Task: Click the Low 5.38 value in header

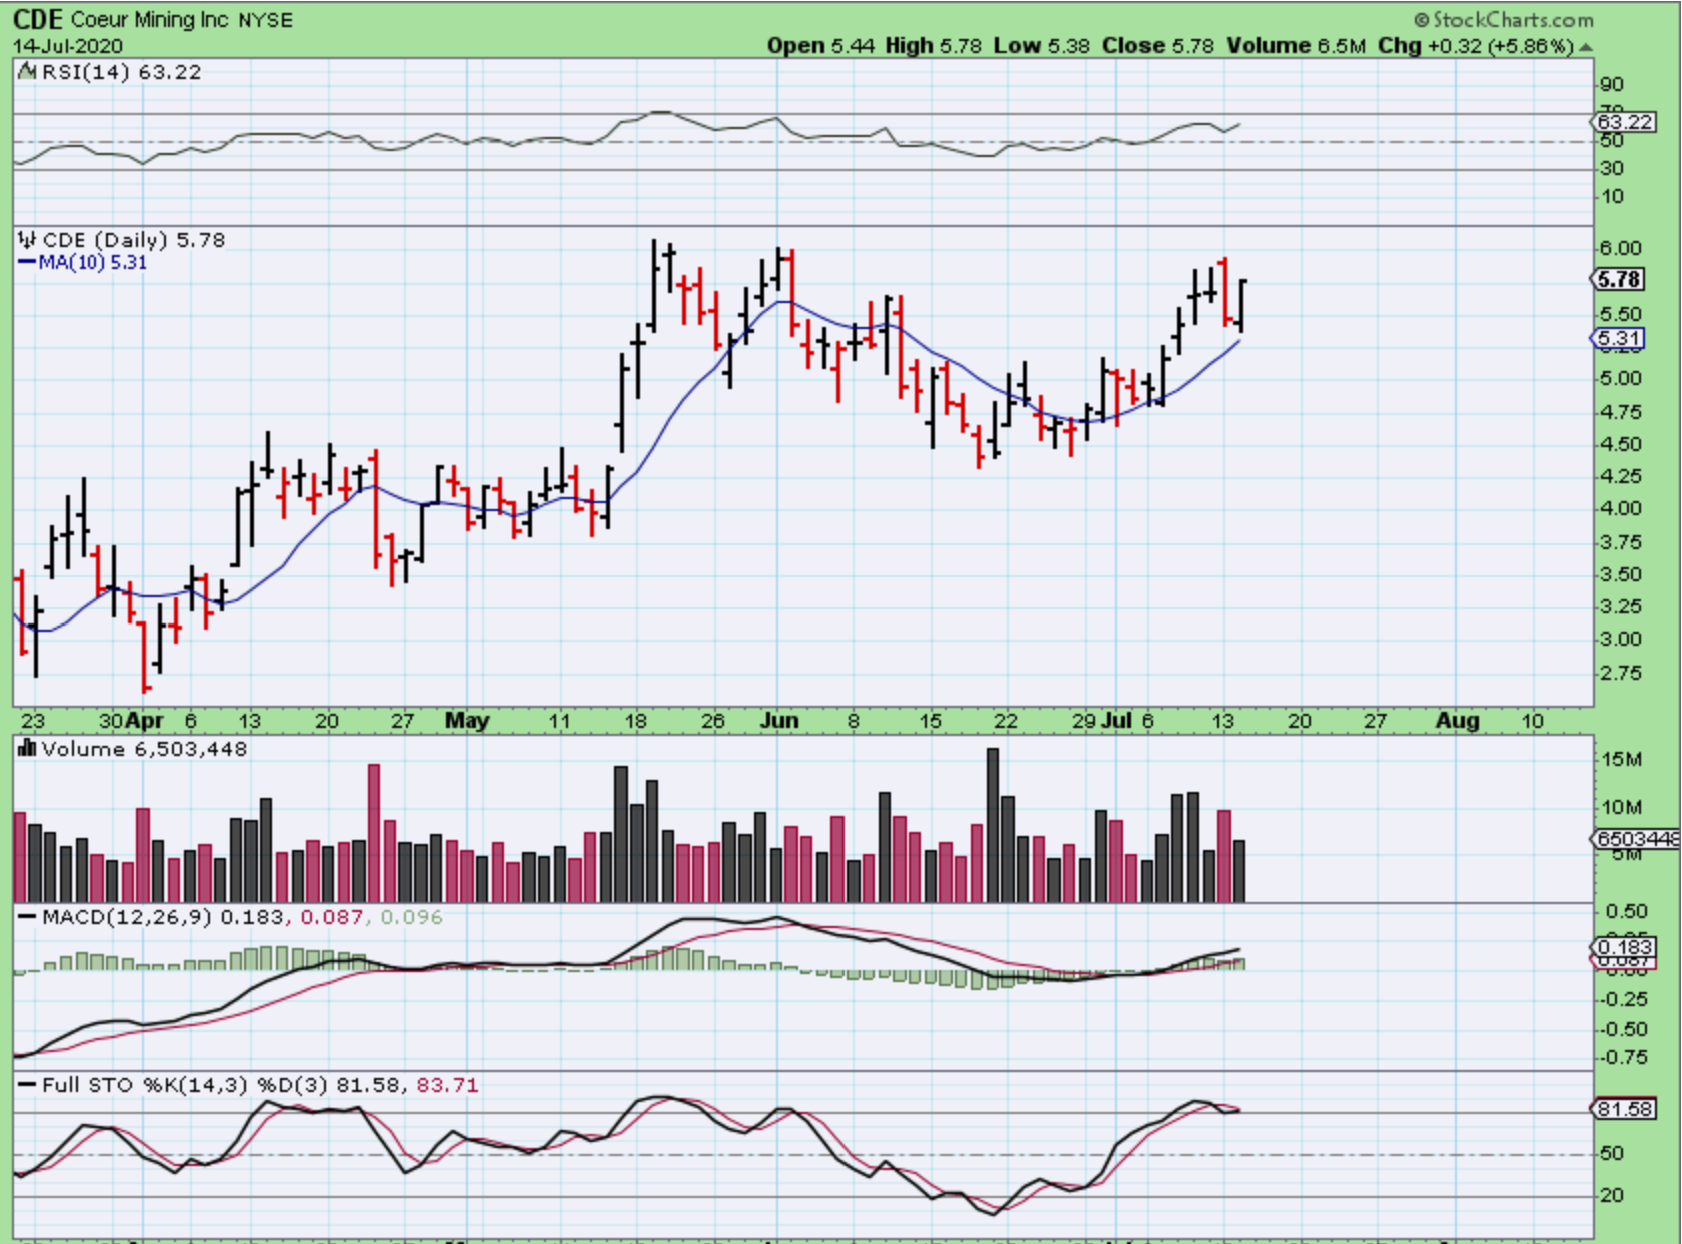Action: click(x=1042, y=46)
